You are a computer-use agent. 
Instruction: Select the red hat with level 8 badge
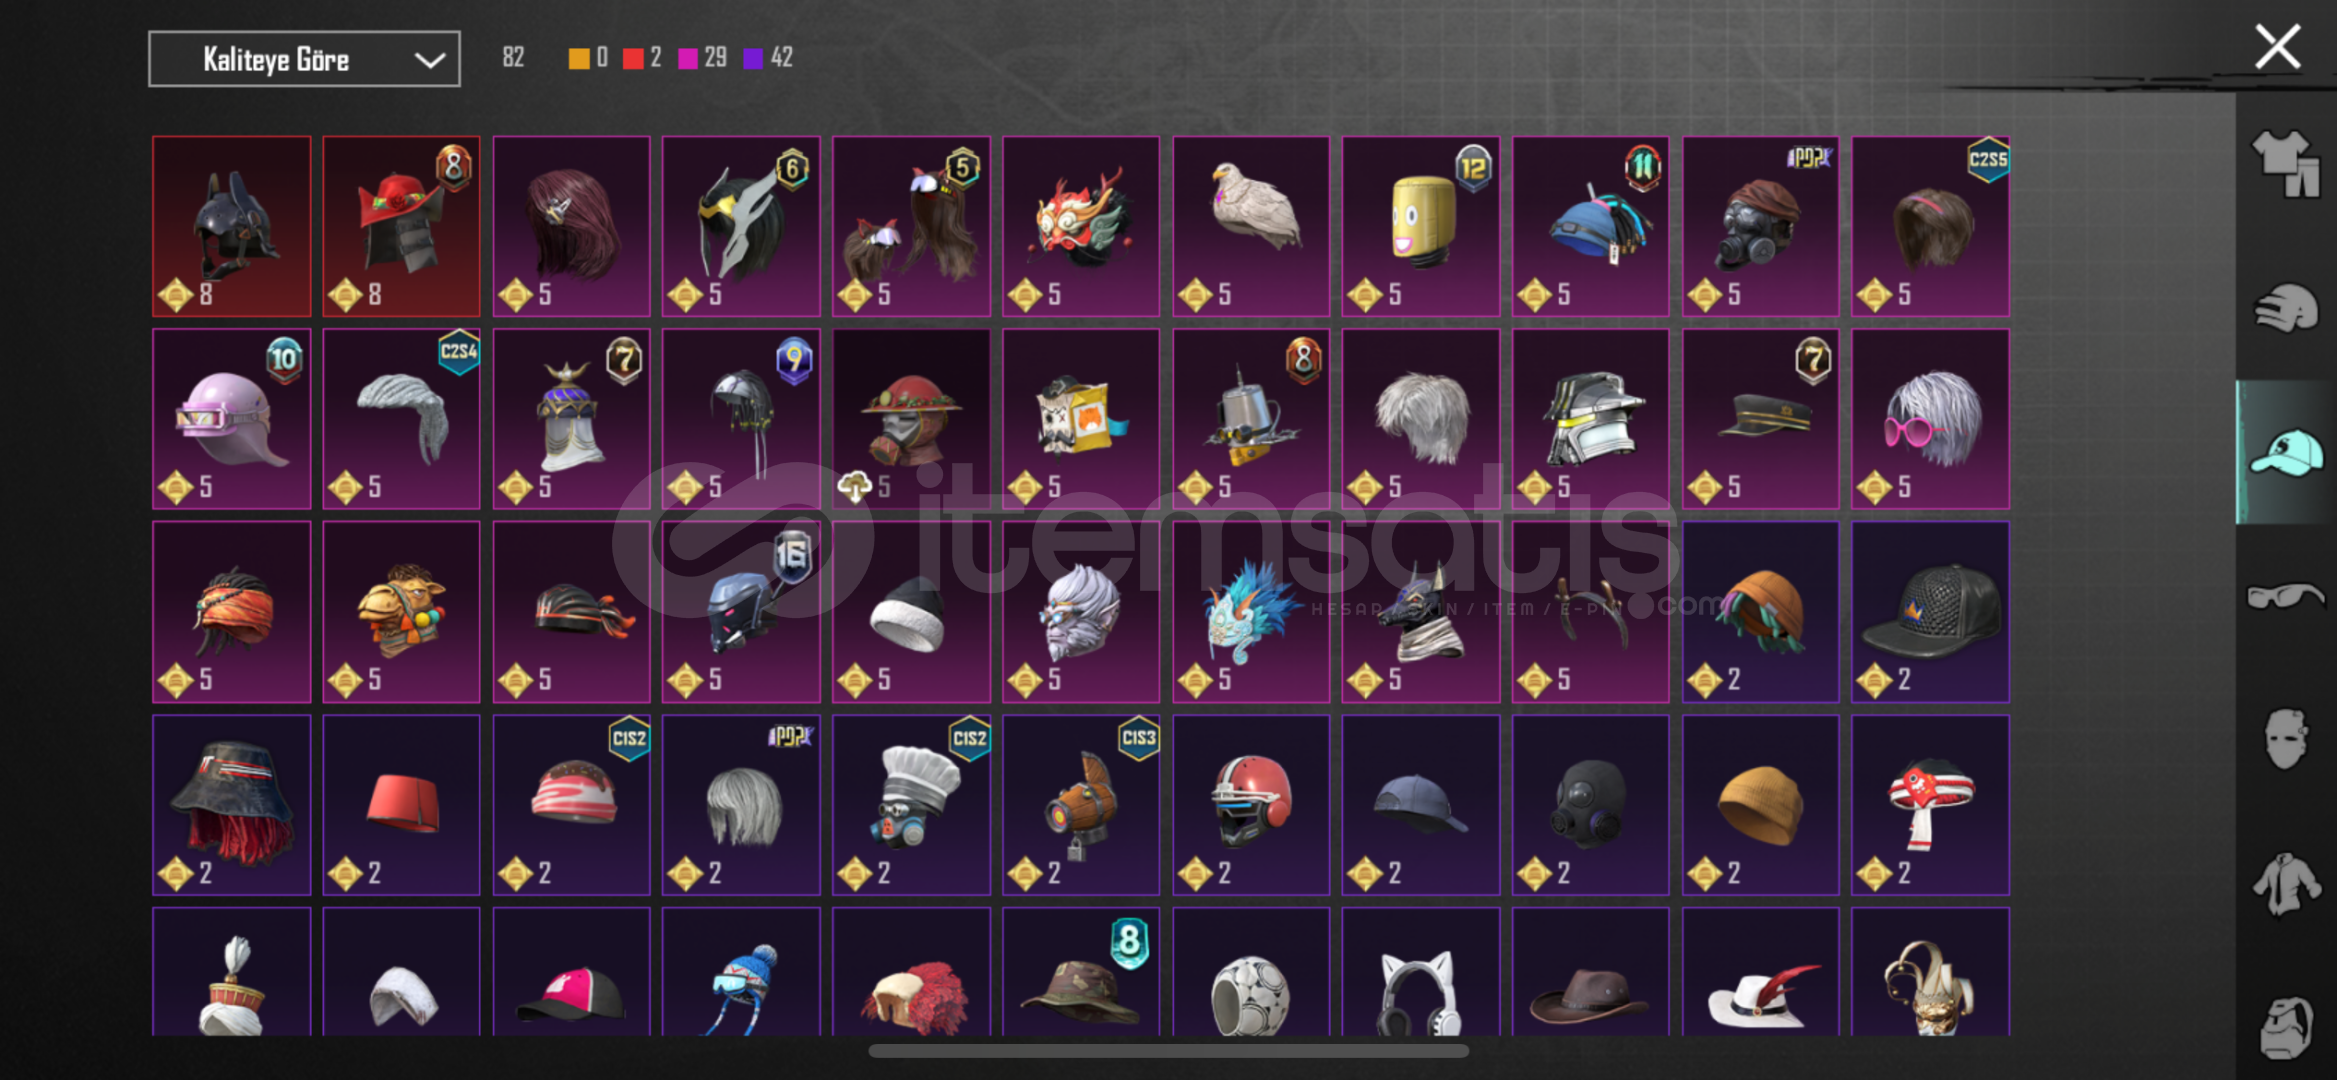(x=401, y=226)
